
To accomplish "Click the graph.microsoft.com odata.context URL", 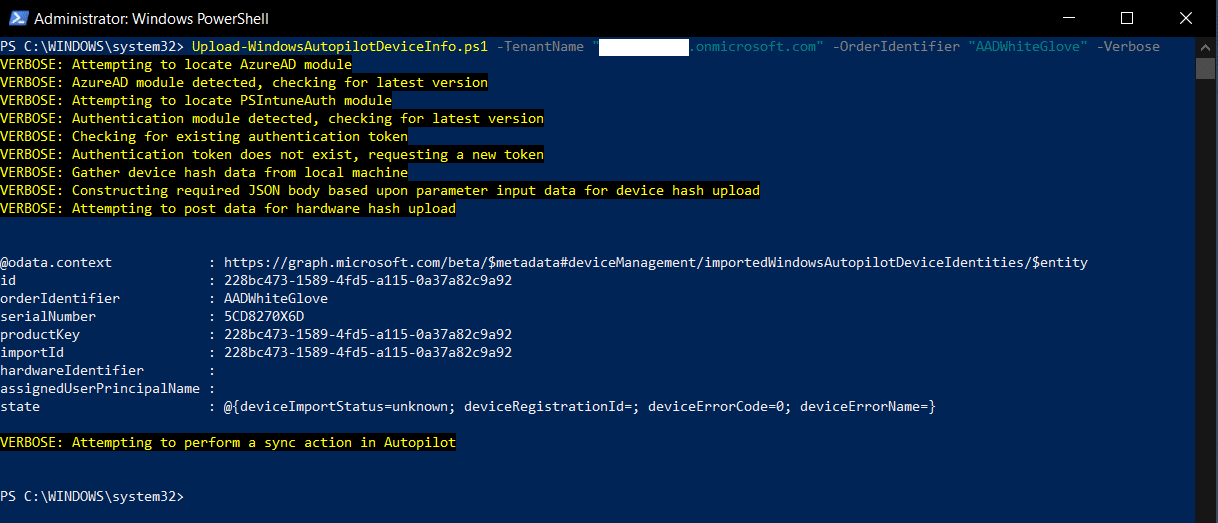I will [x=655, y=262].
